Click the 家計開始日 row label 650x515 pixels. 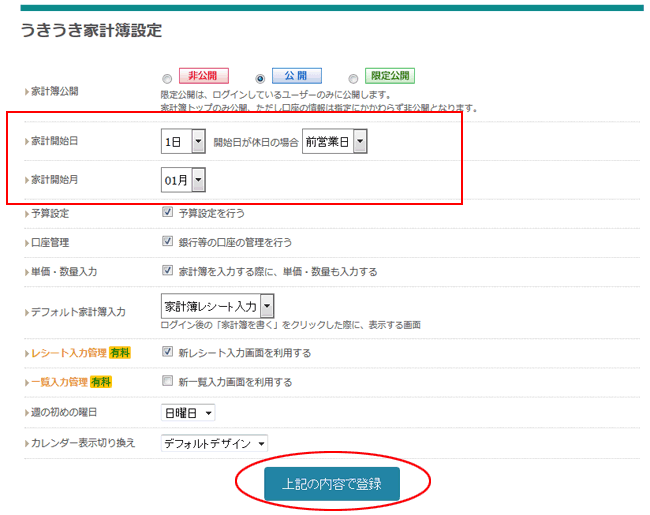pyautogui.click(x=54, y=141)
